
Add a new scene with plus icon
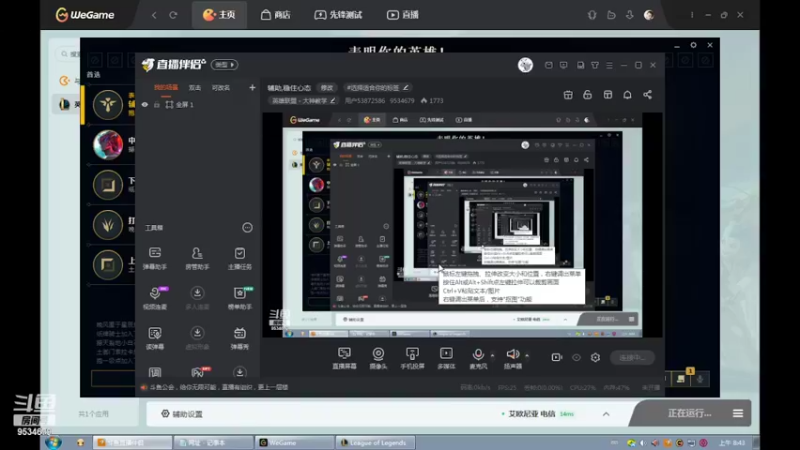[252, 88]
